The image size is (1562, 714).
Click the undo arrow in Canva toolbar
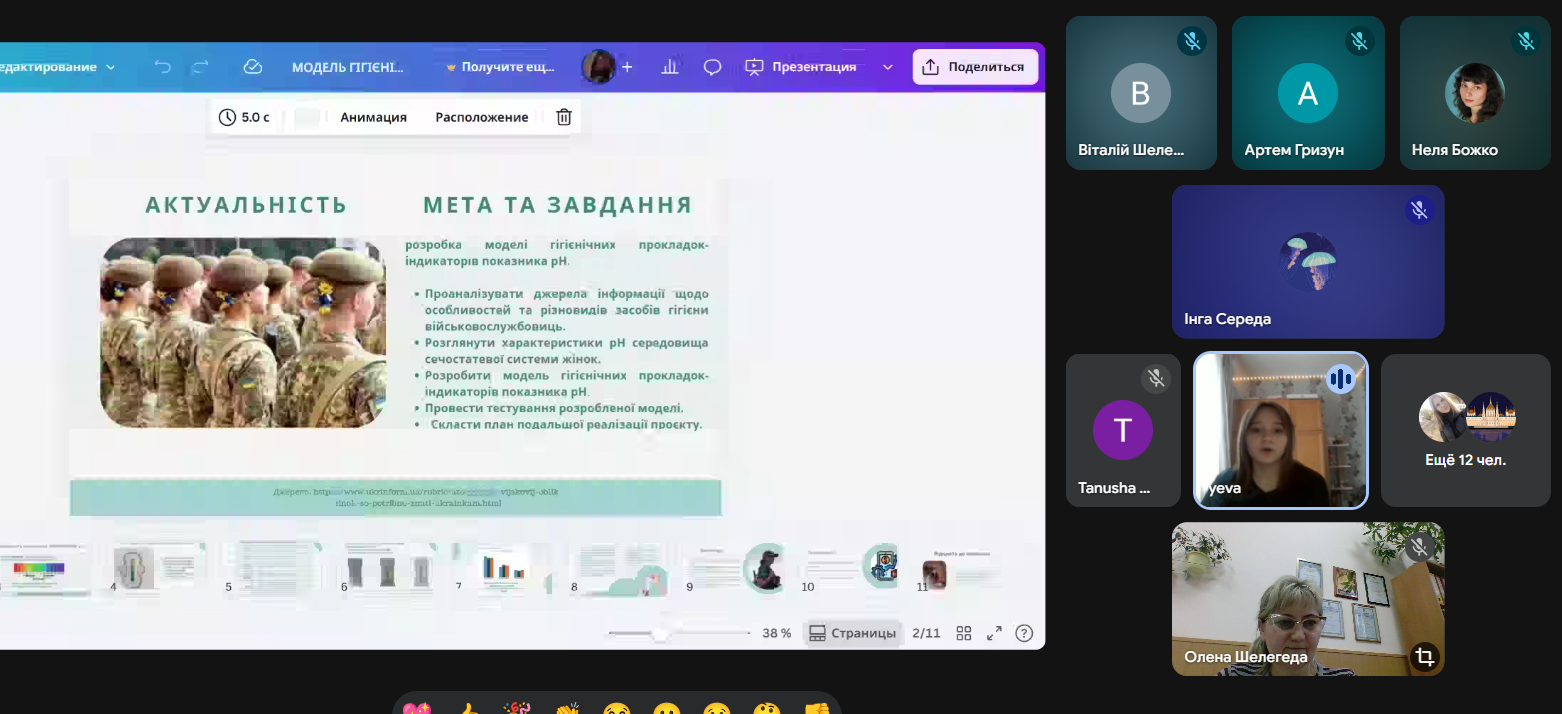pyautogui.click(x=162, y=67)
